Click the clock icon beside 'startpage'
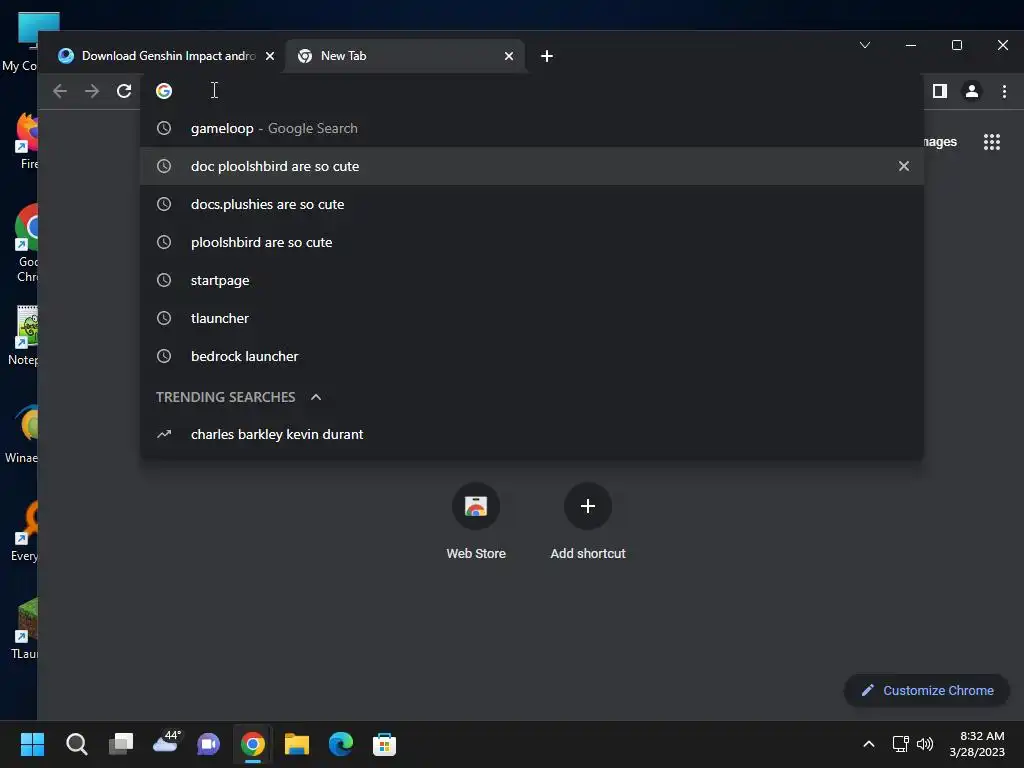The height and width of the screenshot is (768, 1024). coord(164,280)
